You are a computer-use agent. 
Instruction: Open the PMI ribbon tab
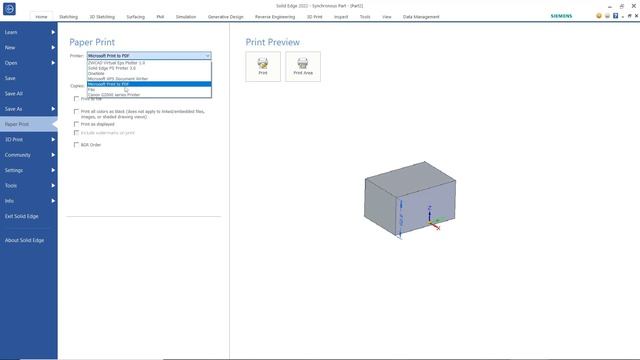click(x=160, y=17)
